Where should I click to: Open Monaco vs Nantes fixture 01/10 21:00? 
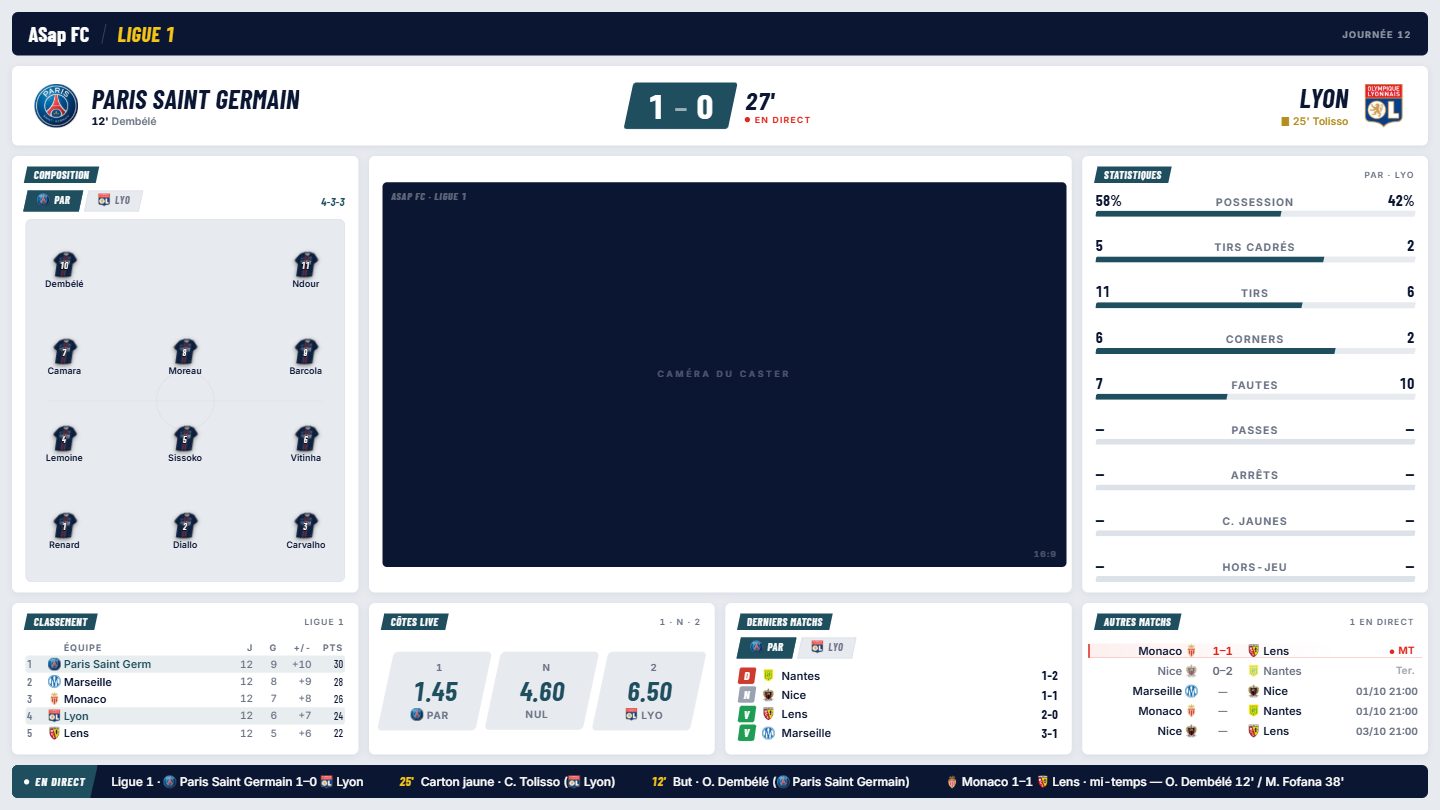pyautogui.click(x=1255, y=711)
